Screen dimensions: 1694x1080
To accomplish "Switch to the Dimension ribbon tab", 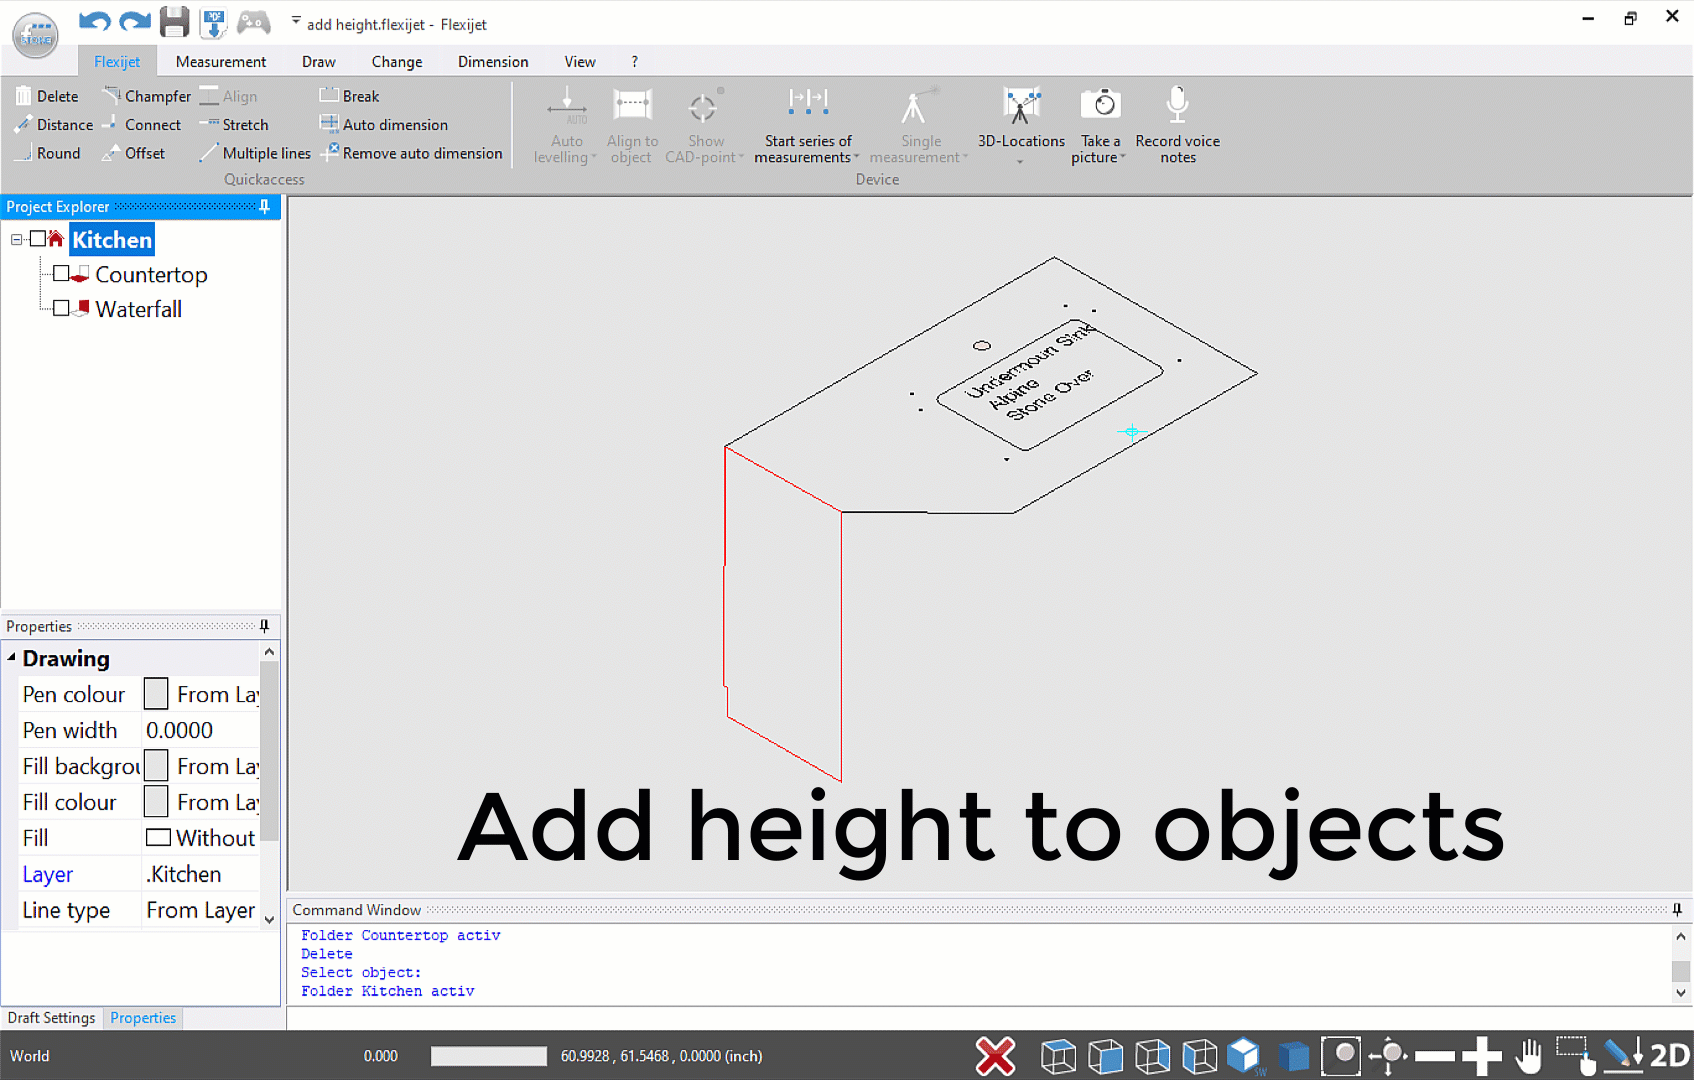I will click(492, 61).
